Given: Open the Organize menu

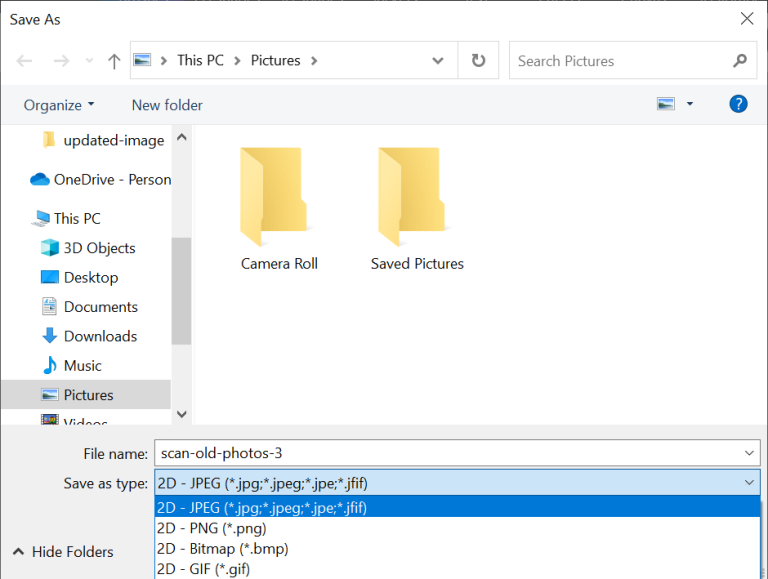Looking at the screenshot, I should point(59,105).
